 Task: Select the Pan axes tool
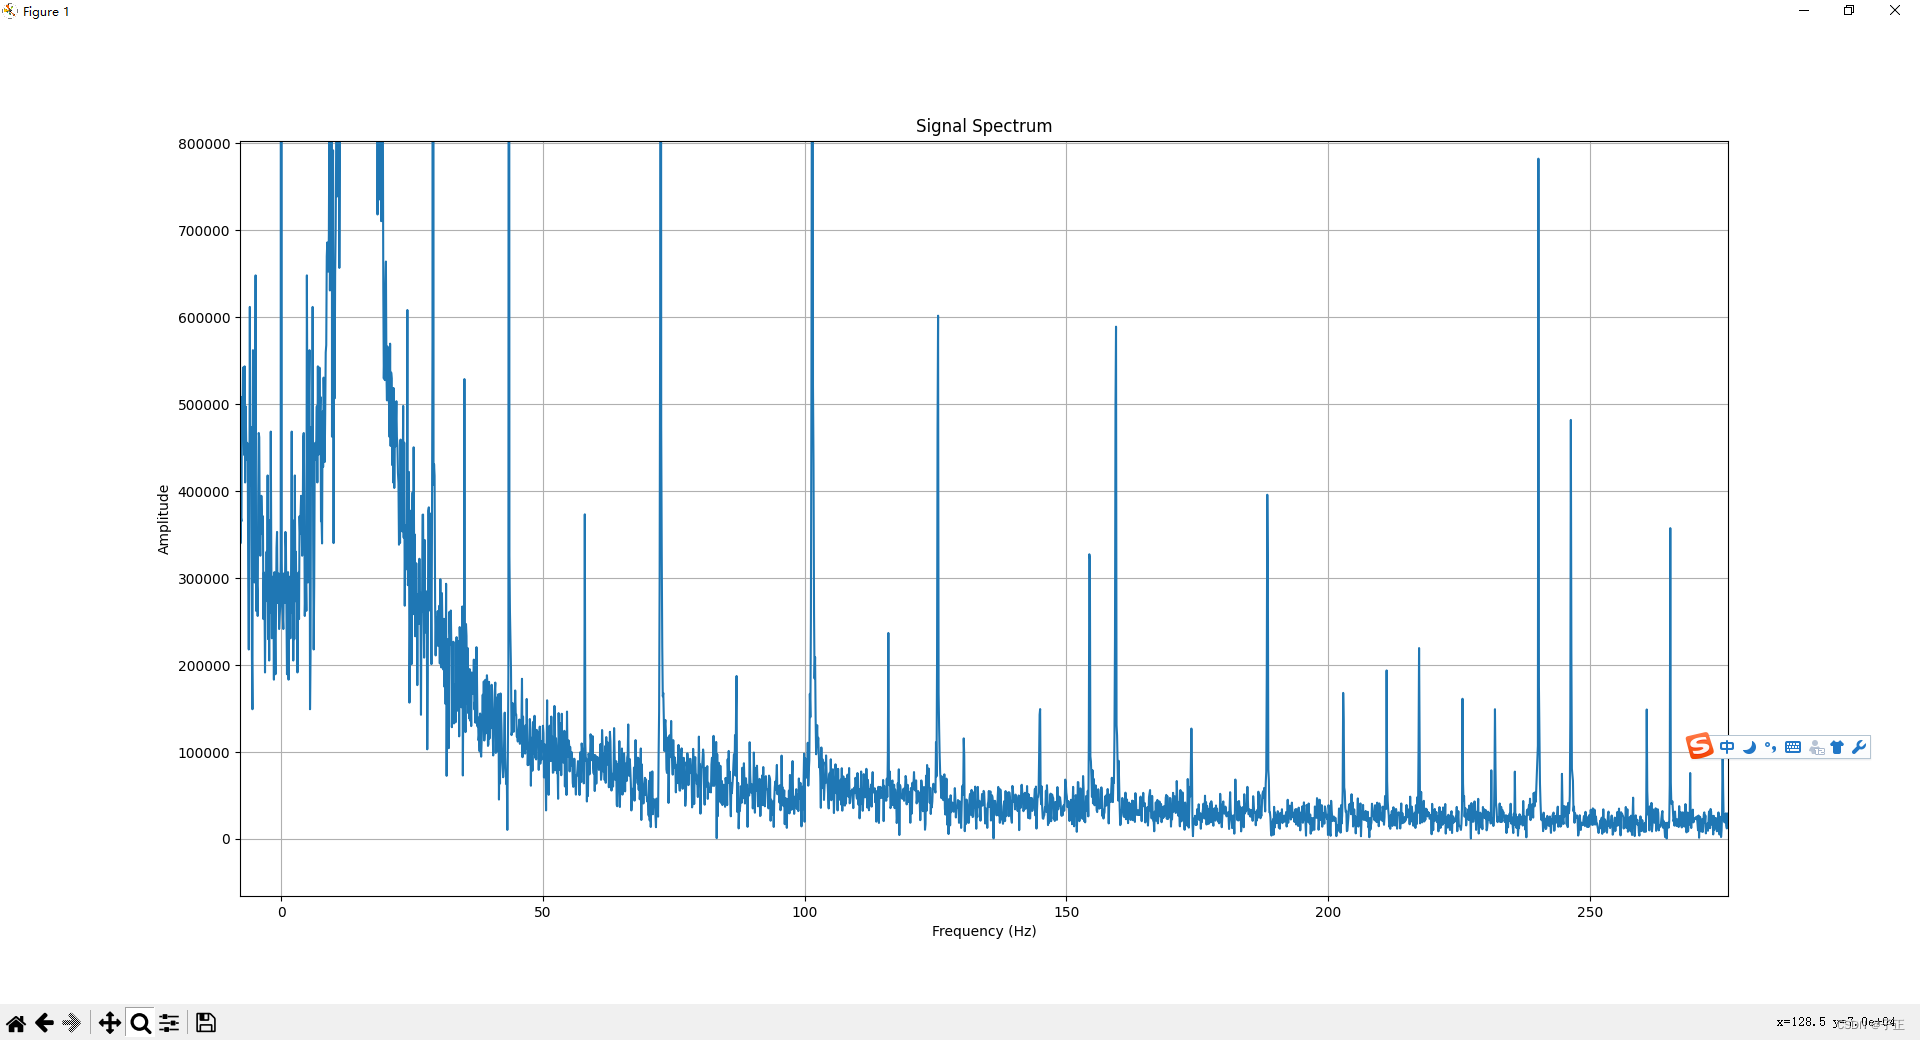tap(109, 1023)
